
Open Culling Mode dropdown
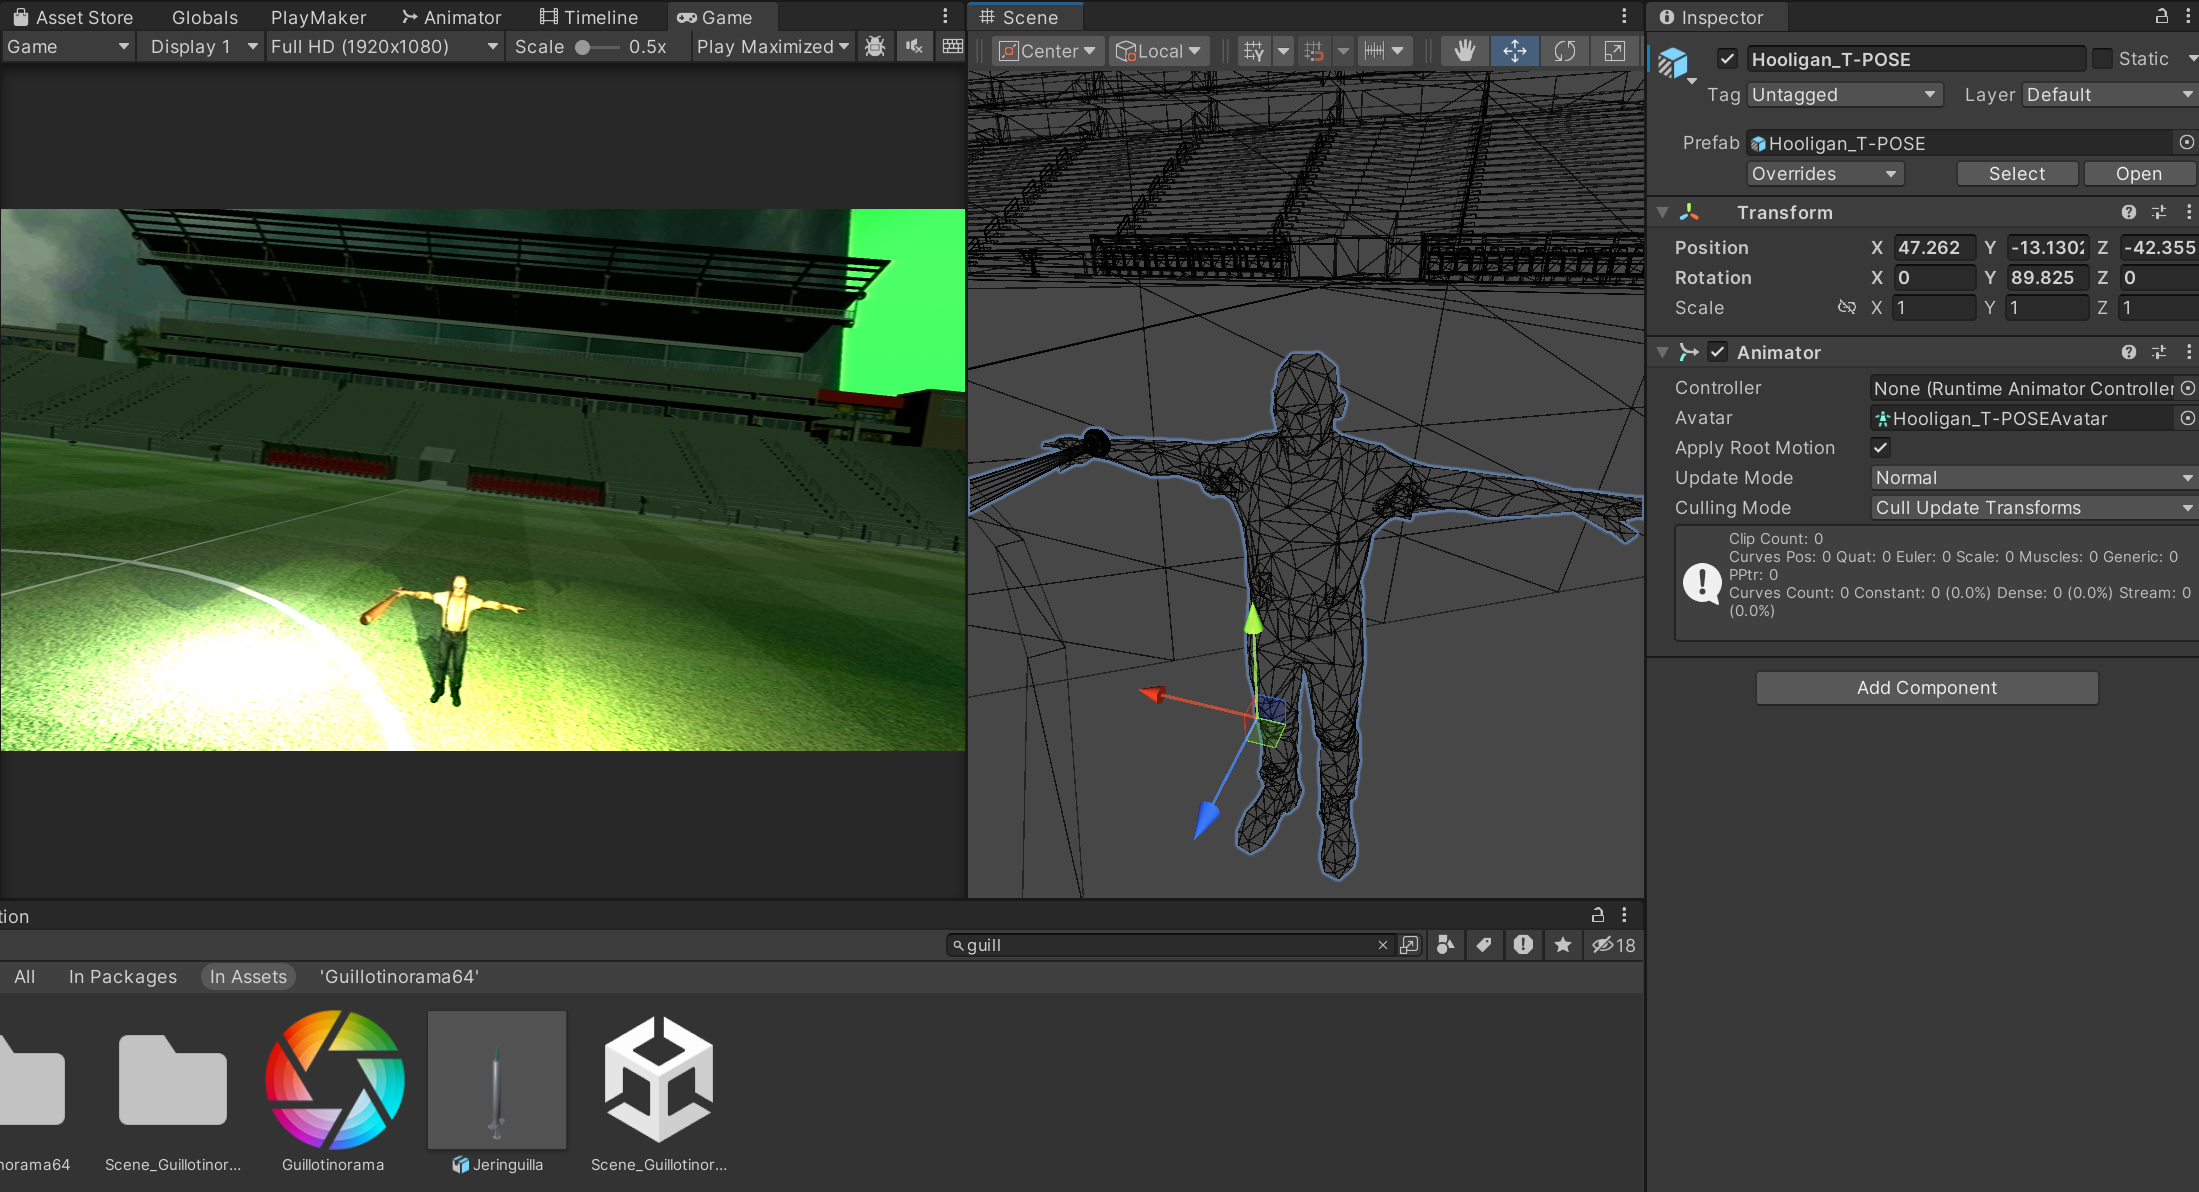[x=2033, y=508]
